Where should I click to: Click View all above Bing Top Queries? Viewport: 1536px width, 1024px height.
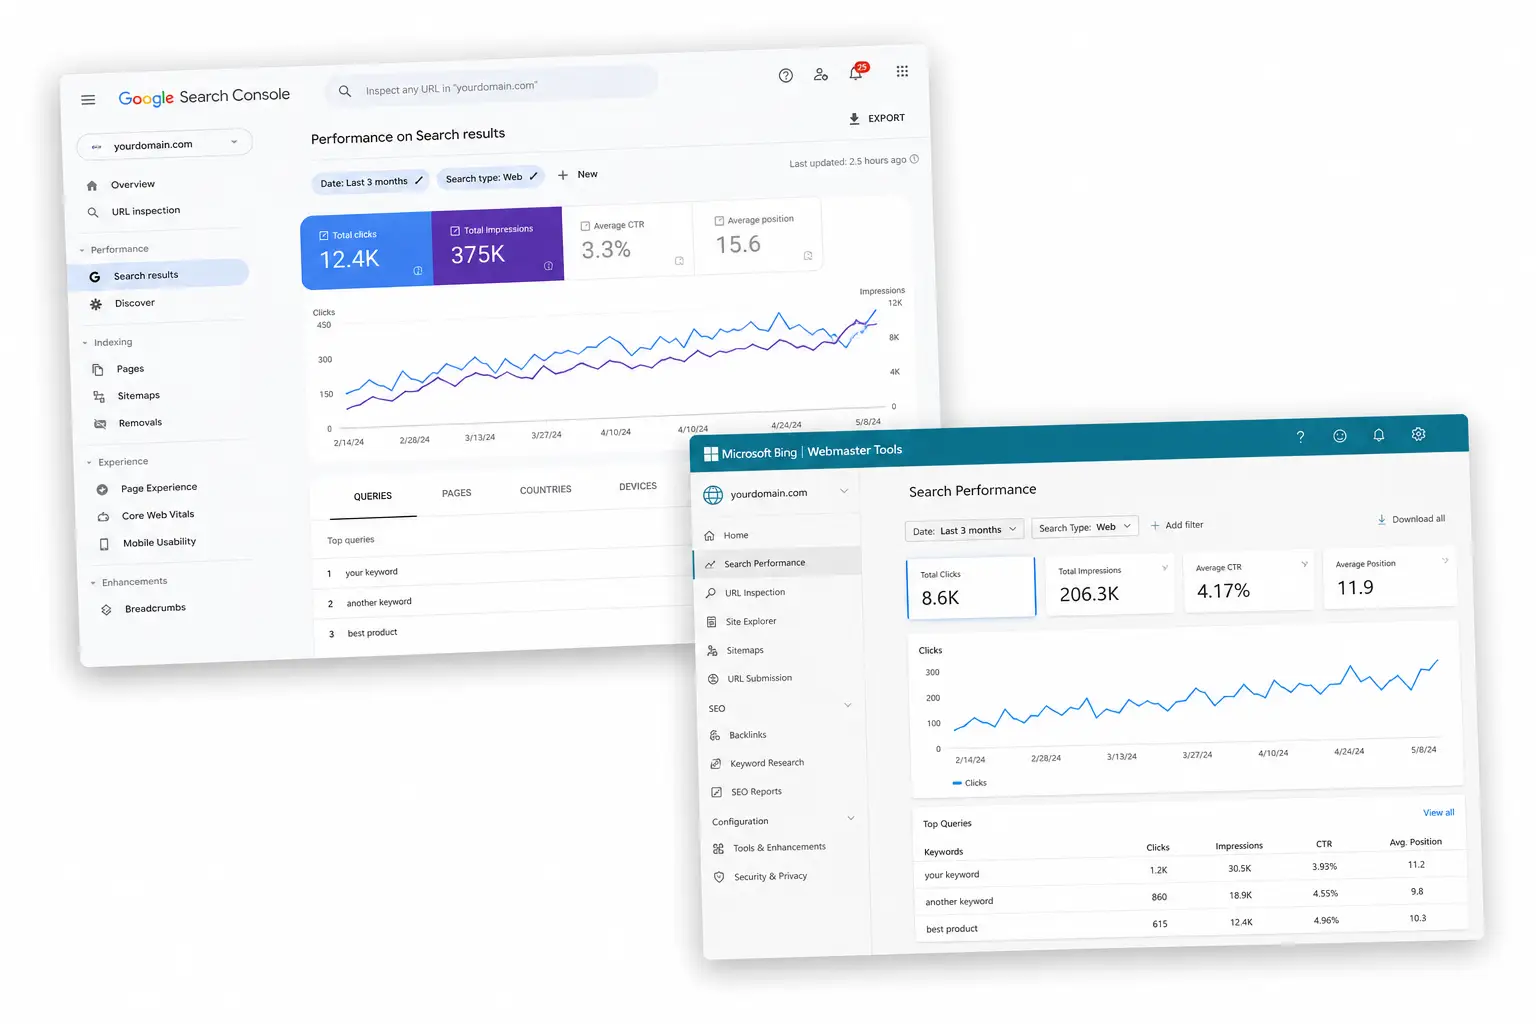1438,812
